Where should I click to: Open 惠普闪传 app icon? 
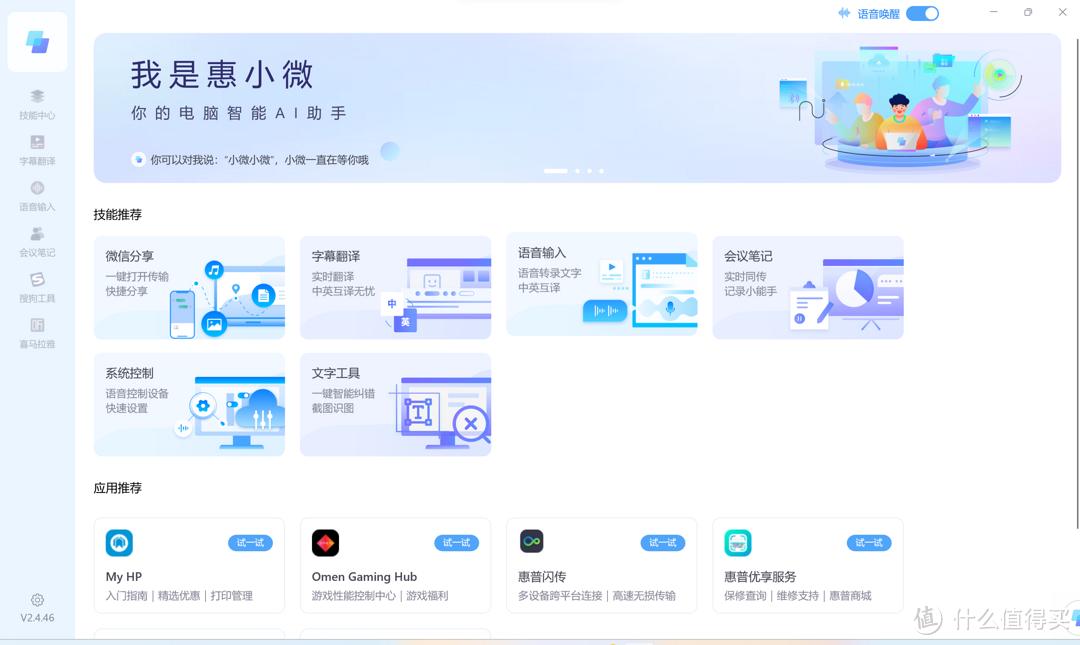(531, 542)
